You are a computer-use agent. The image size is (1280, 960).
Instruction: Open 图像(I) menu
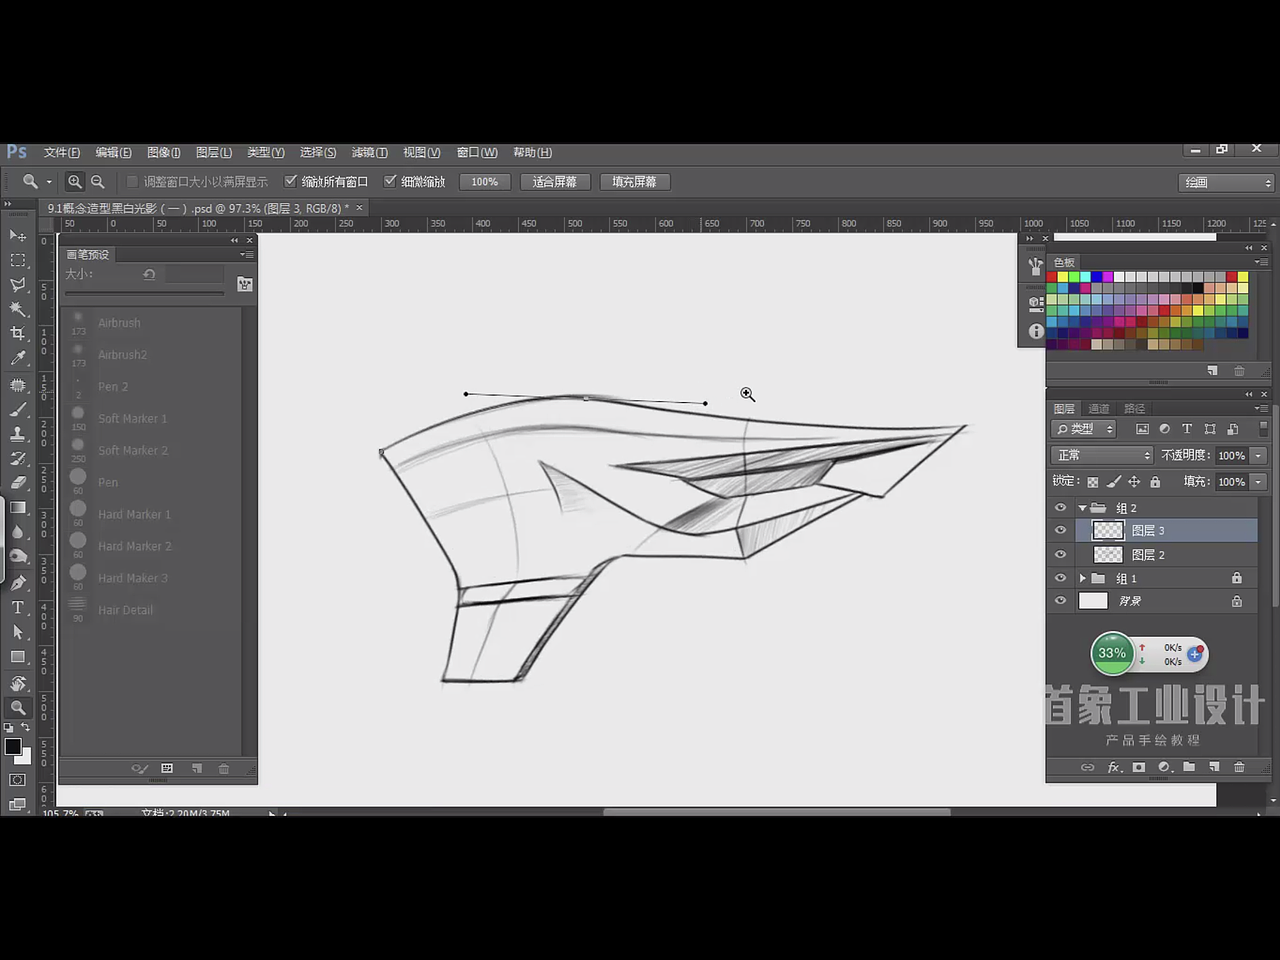tap(164, 153)
